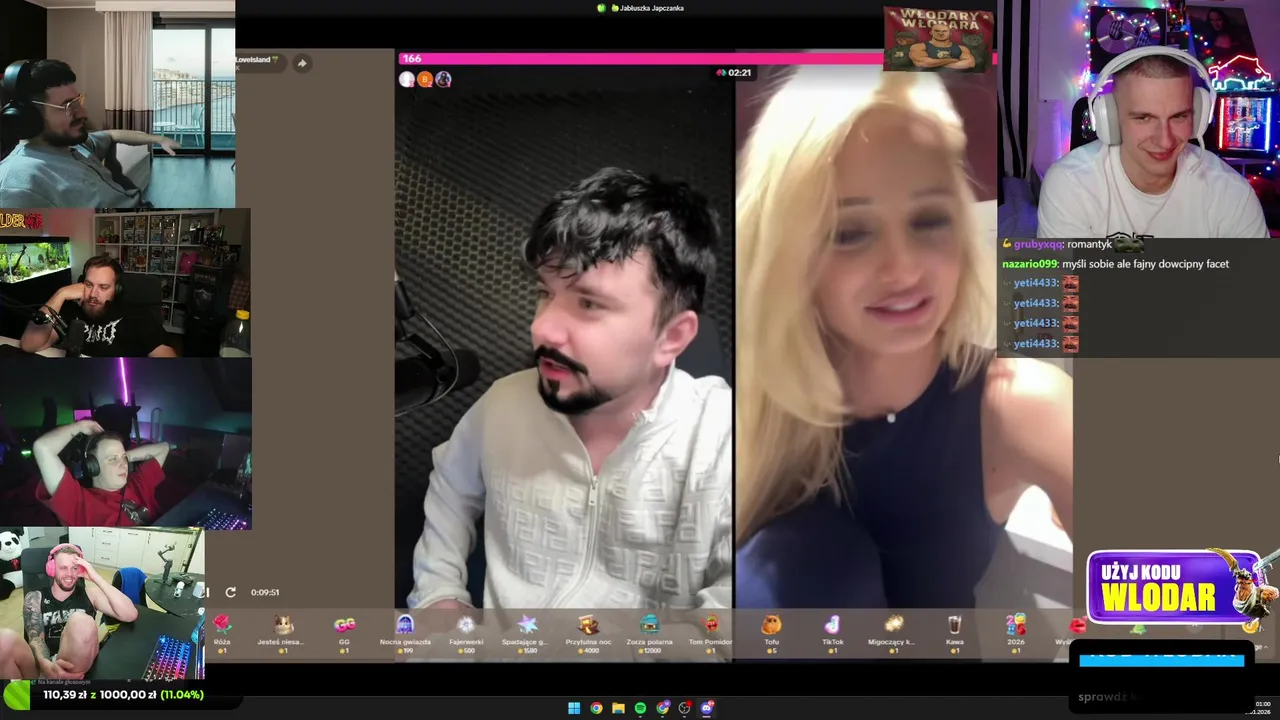Click the refresh icon beside 0:09:51 timer

tap(230, 592)
